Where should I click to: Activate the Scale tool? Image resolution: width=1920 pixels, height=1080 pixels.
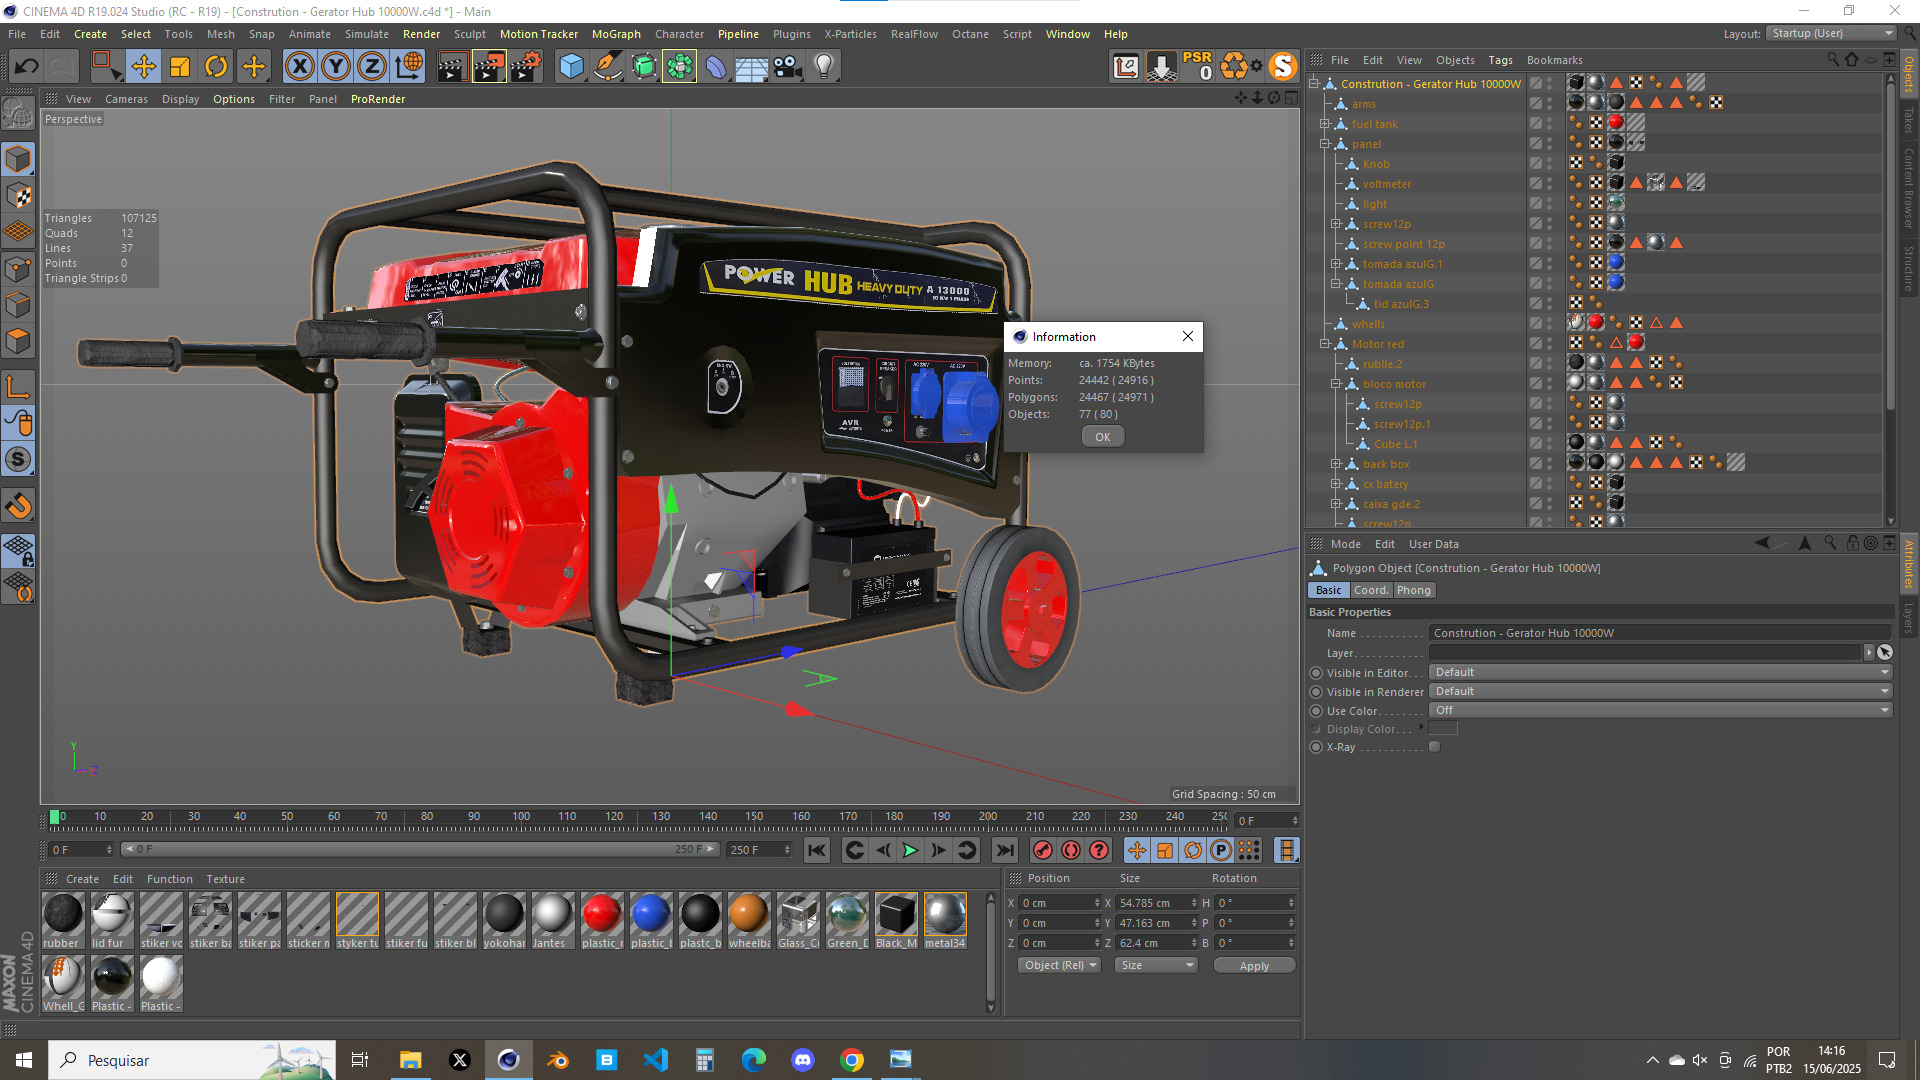180,67
